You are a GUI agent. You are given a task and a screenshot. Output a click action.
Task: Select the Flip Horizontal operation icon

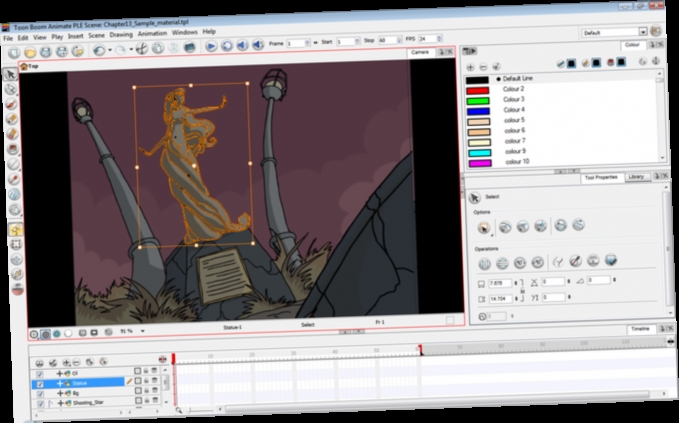point(485,264)
